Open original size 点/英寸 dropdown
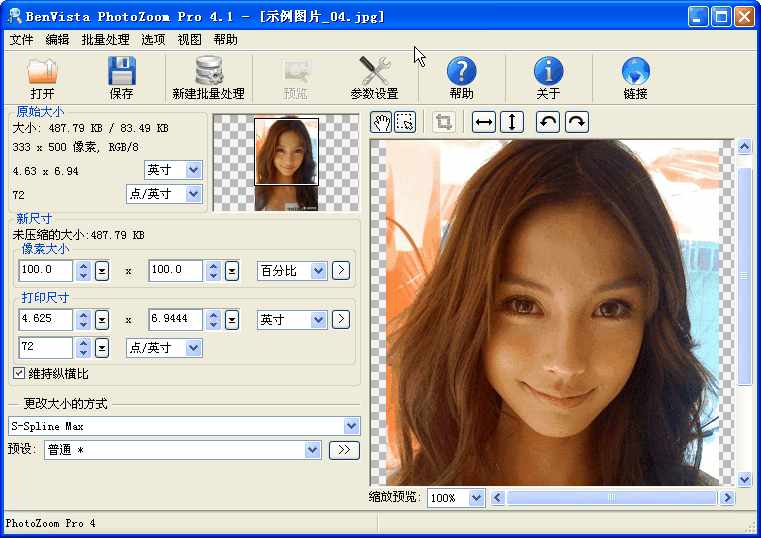This screenshot has width=761, height=538. coord(164,194)
